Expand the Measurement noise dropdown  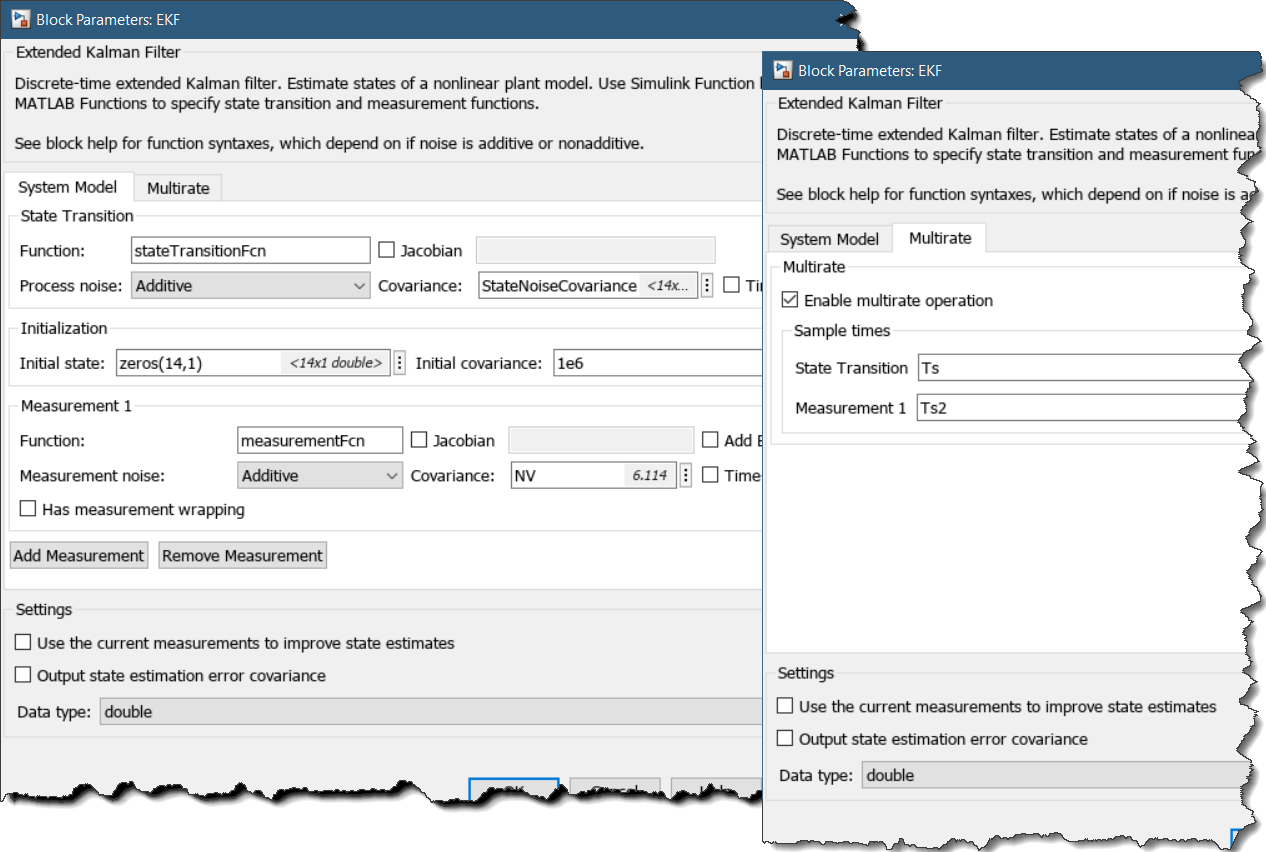point(320,476)
